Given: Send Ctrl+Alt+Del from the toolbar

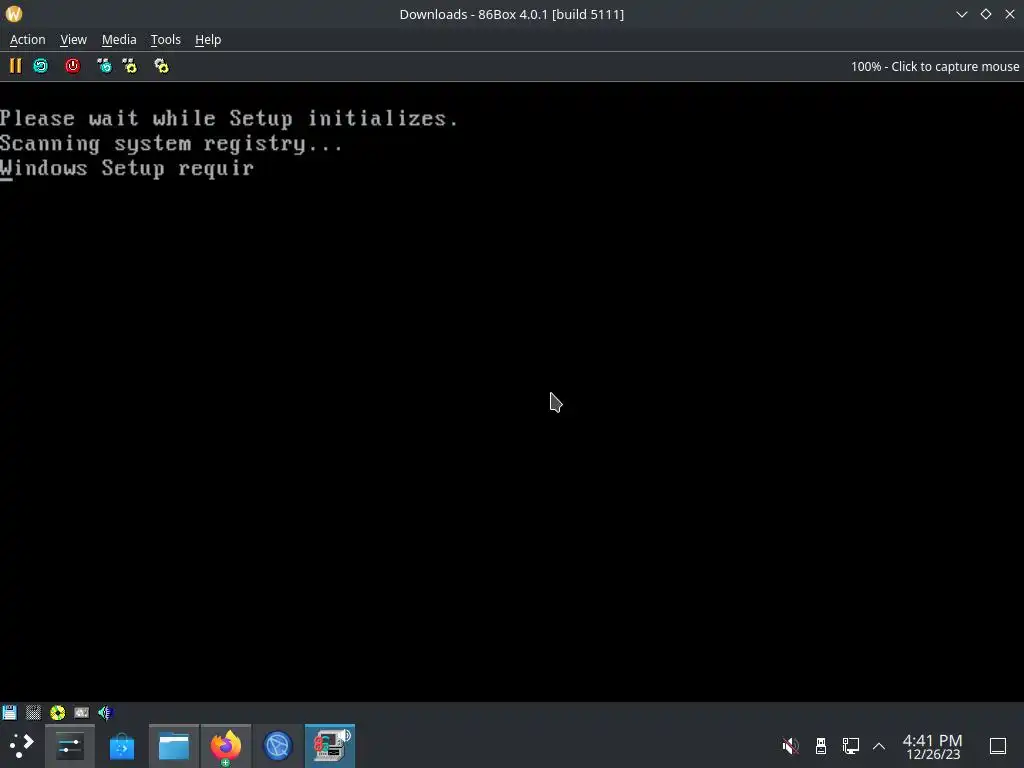Looking at the screenshot, I should pyautogui.click(x=104, y=66).
